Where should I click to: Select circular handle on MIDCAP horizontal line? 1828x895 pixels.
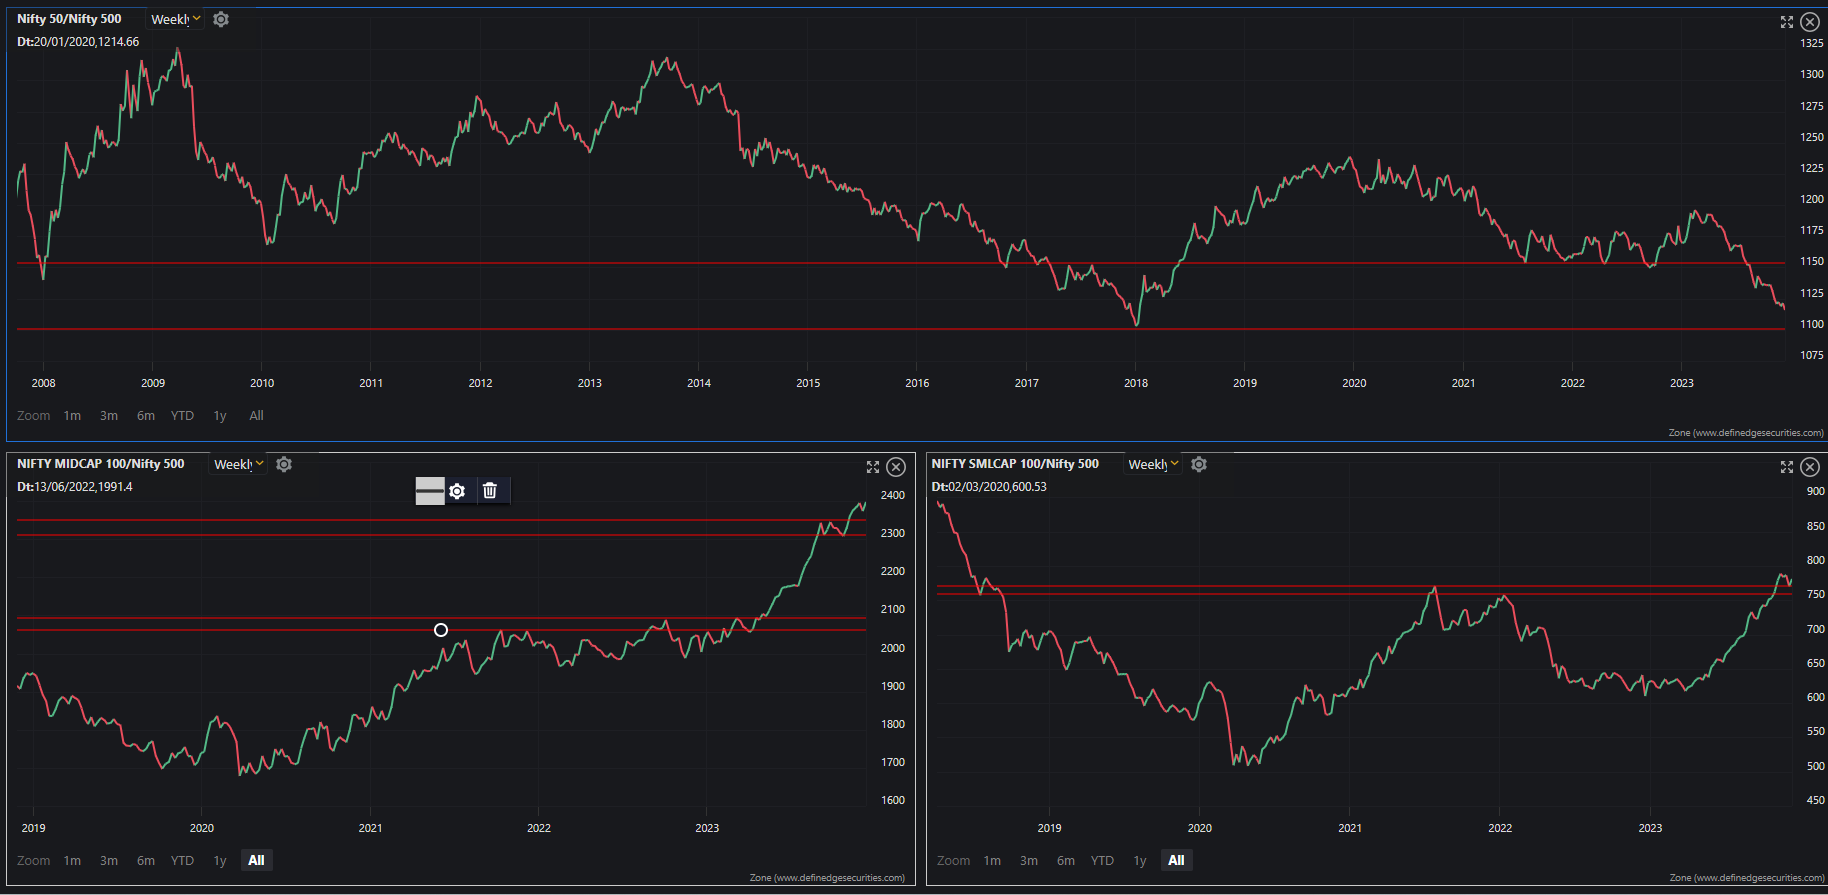[441, 630]
